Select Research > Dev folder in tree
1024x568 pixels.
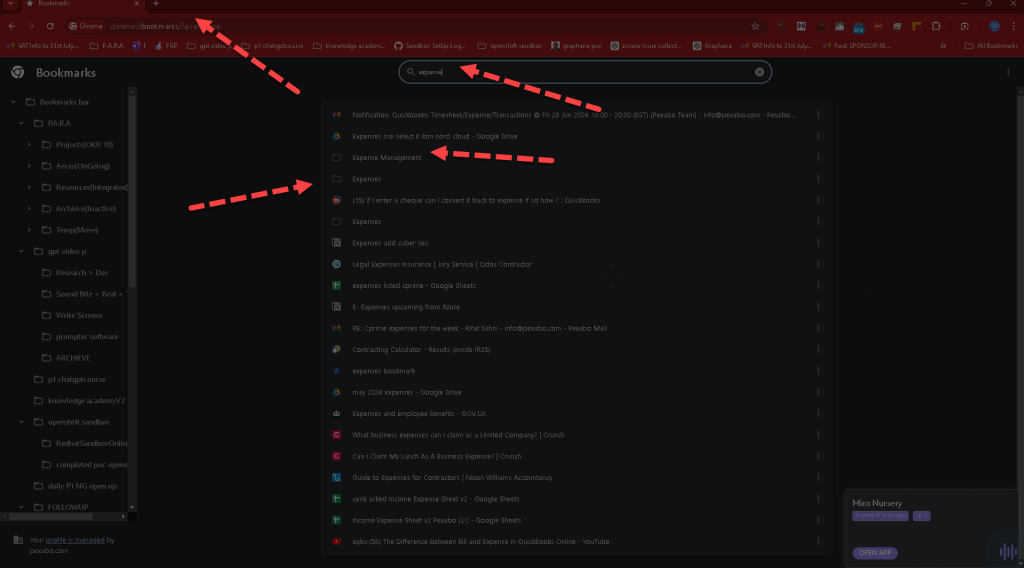[x=82, y=273]
